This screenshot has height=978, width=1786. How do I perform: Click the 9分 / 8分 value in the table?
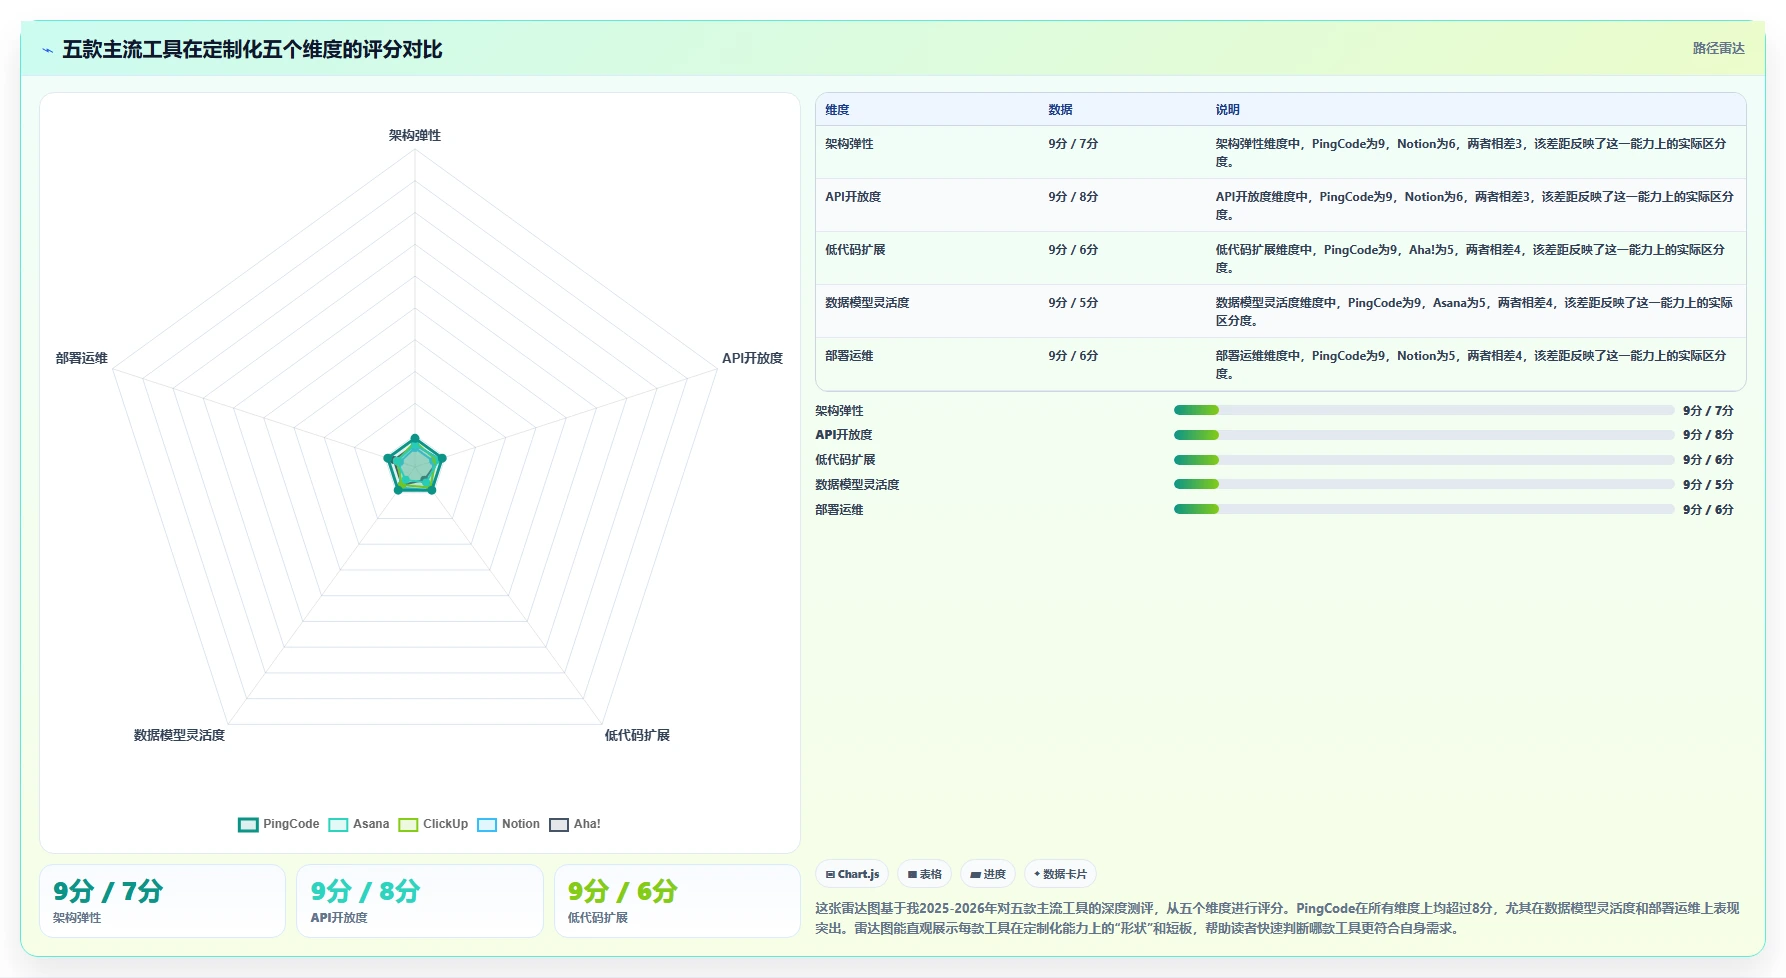click(x=1073, y=197)
